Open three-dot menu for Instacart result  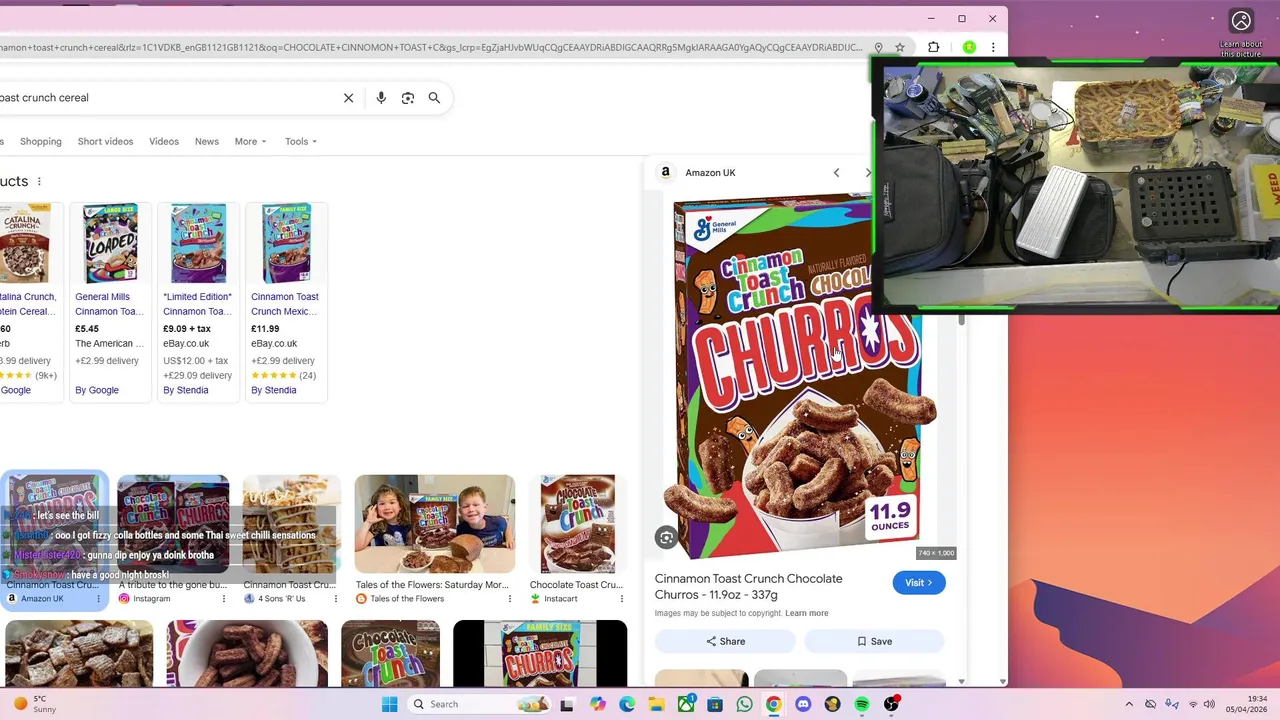621,599
